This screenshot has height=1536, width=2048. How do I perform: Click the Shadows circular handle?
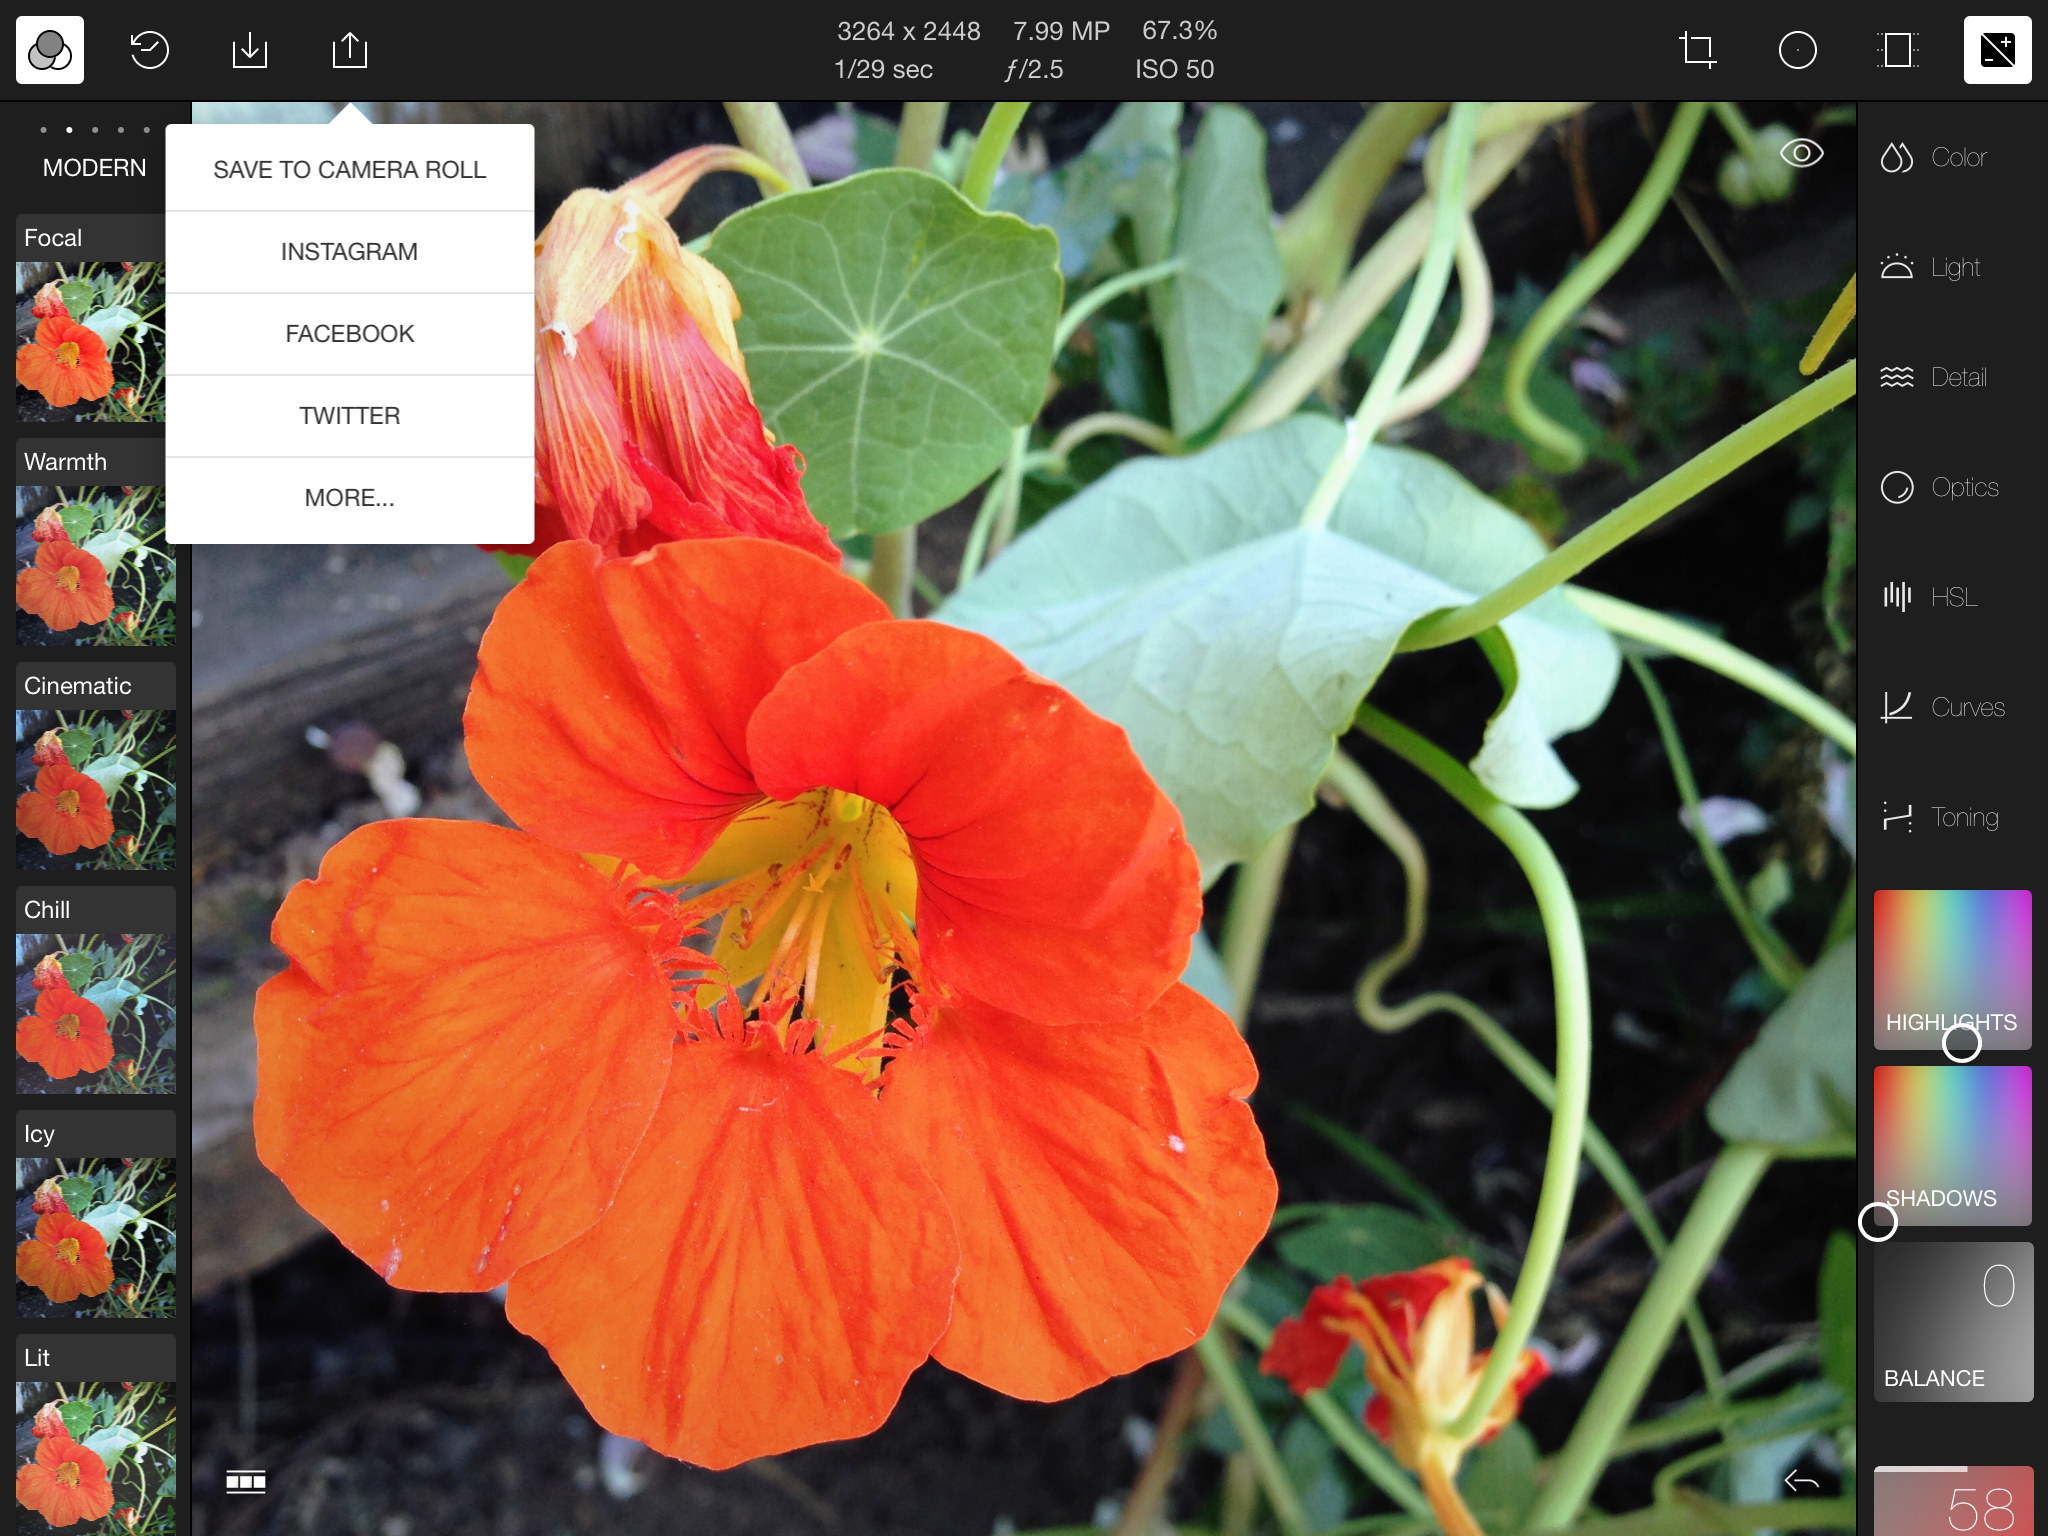[x=1878, y=1221]
